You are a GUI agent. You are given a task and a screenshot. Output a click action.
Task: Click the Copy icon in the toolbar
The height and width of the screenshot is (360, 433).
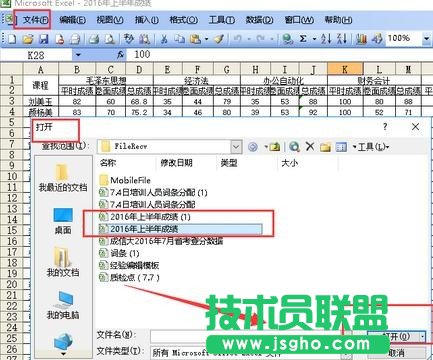[179, 39]
